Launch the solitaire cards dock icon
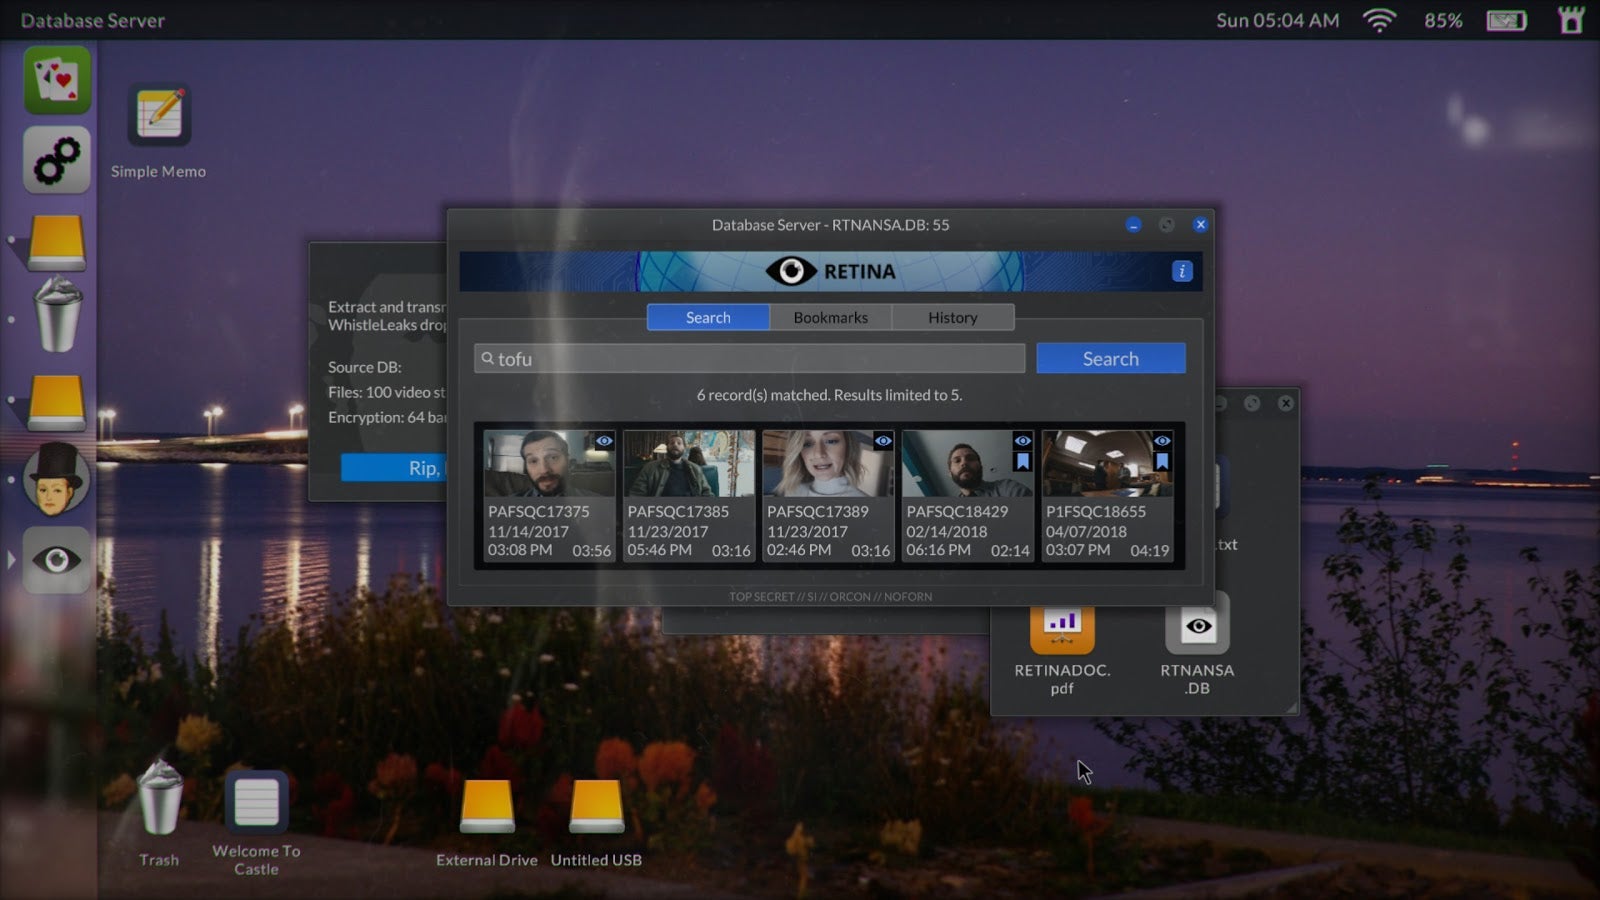Viewport: 1600px width, 900px height. point(57,80)
